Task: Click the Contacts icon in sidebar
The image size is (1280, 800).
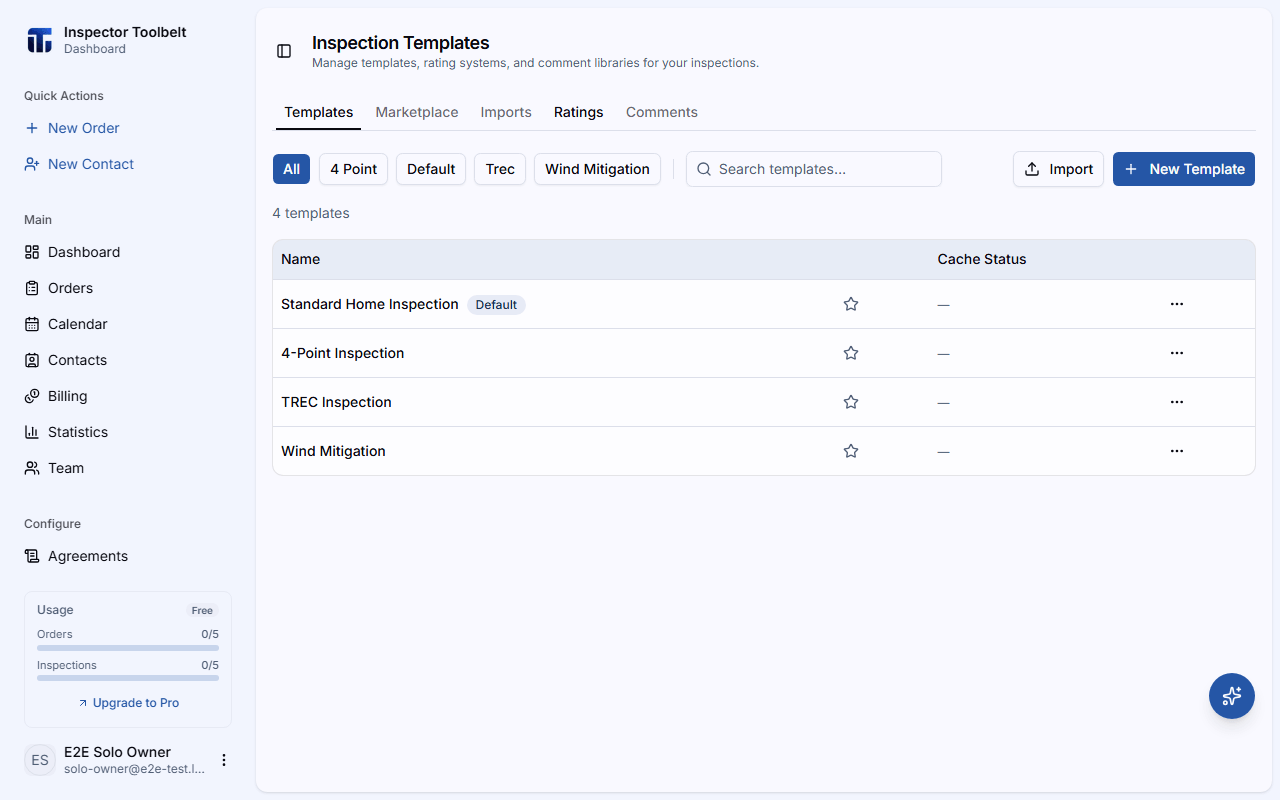Action: 32,360
